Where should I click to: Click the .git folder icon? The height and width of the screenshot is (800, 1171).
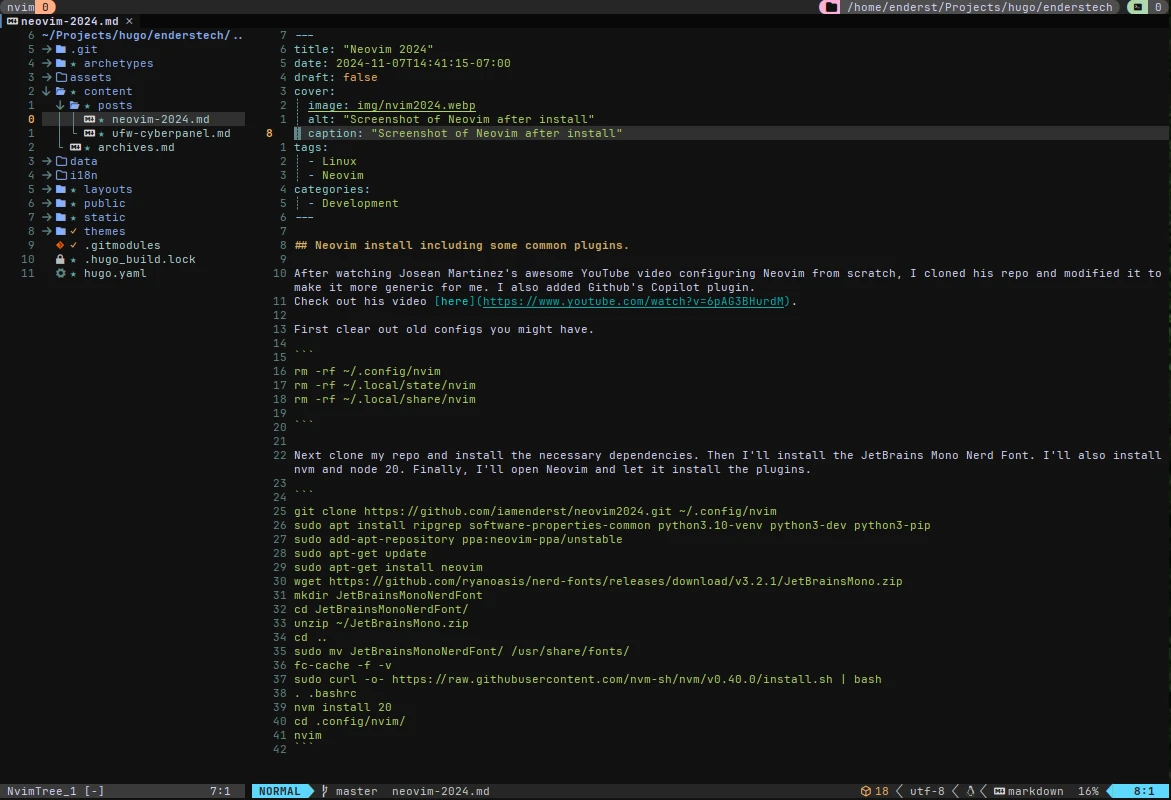(x=61, y=49)
